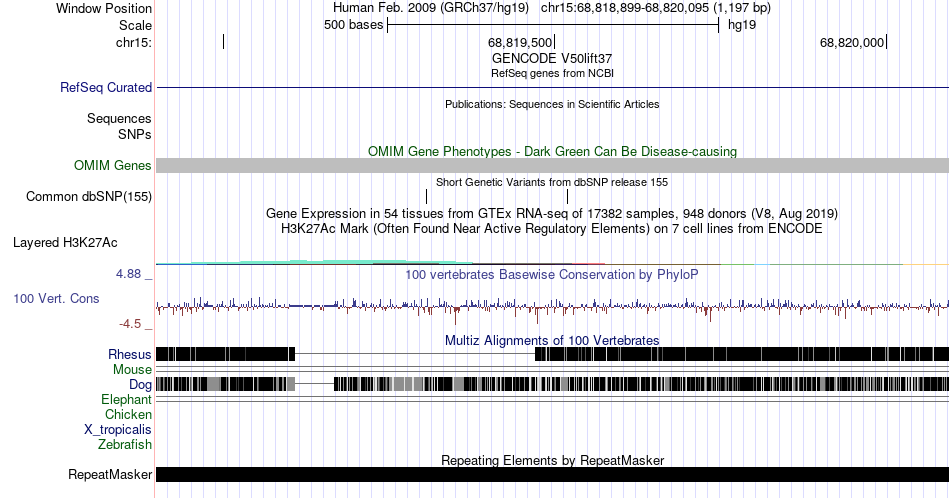Image resolution: width=950 pixels, height=498 pixels.
Task: Click 'Multiz Alignments of 100 Vertebrates' title
Action: 552,340
